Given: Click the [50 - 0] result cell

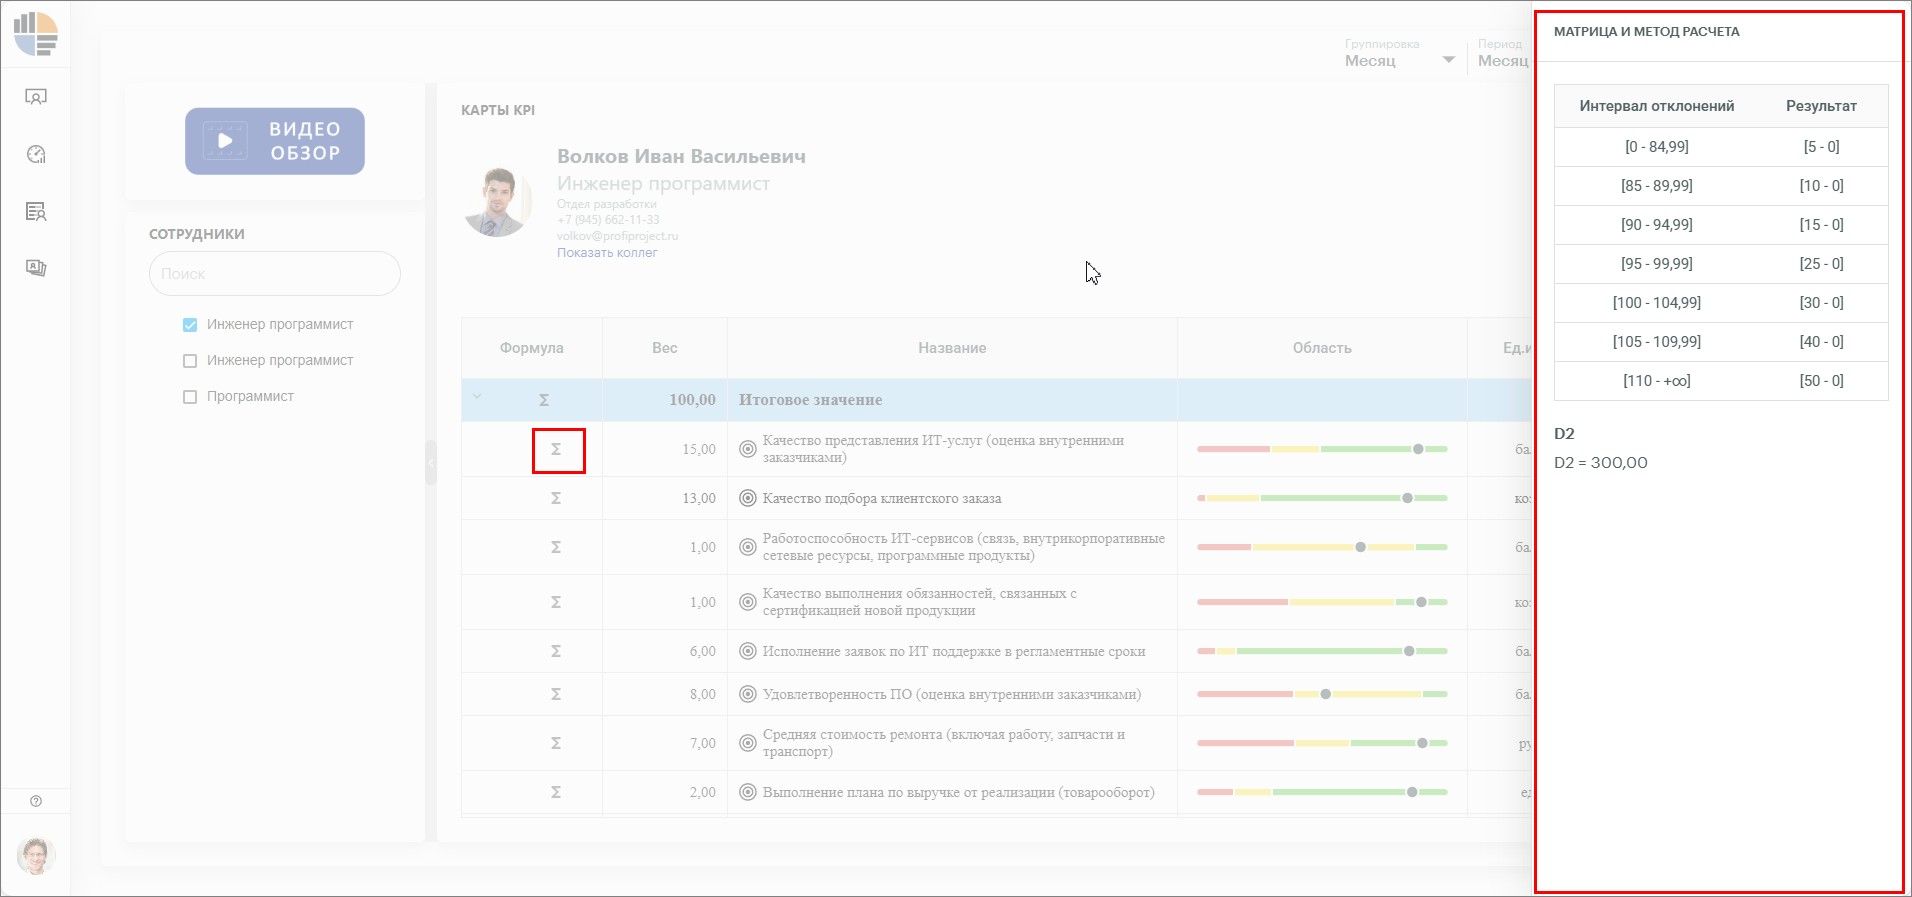Looking at the screenshot, I should coord(1821,381).
